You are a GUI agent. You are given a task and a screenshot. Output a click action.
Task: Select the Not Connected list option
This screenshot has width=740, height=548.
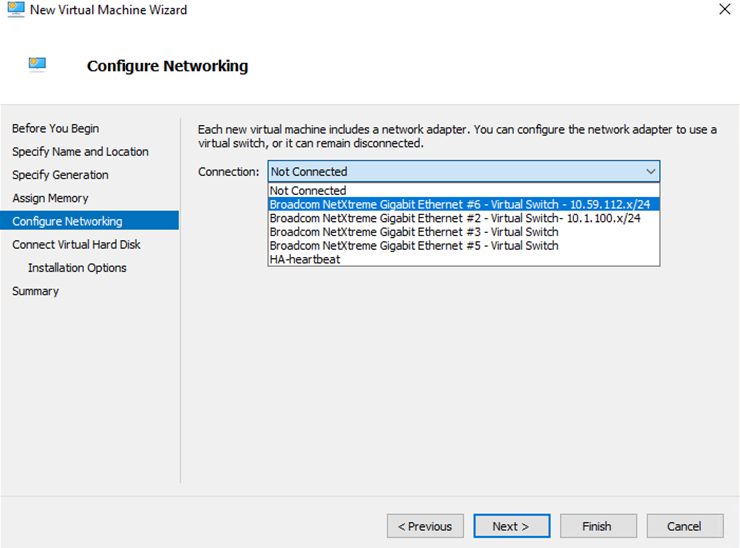[x=309, y=191]
